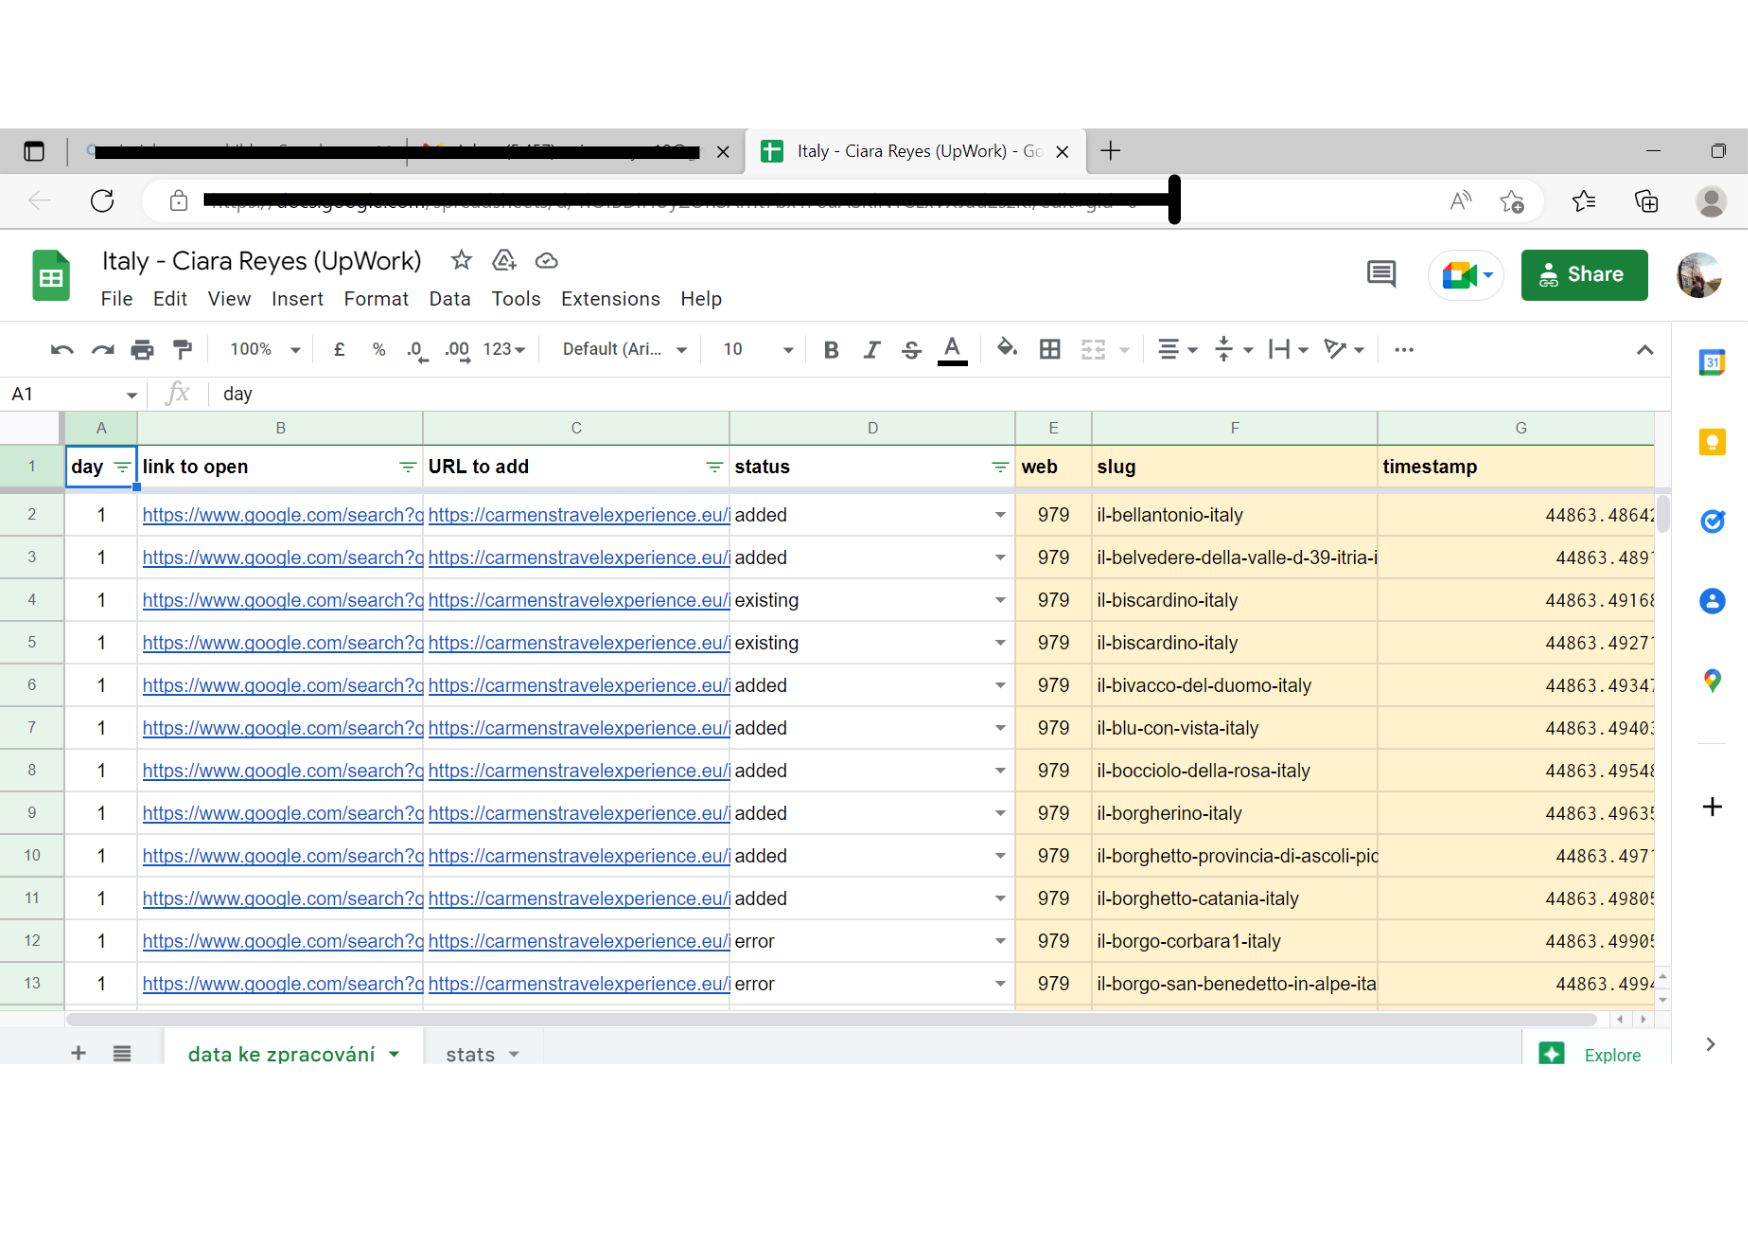Open Calendar in side panel

[x=1712, y=362]
